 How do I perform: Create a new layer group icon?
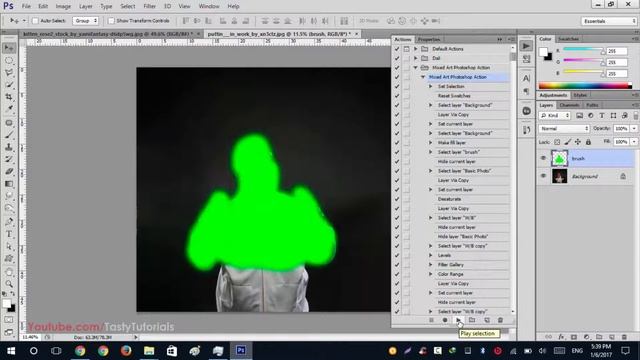point(599,337)
